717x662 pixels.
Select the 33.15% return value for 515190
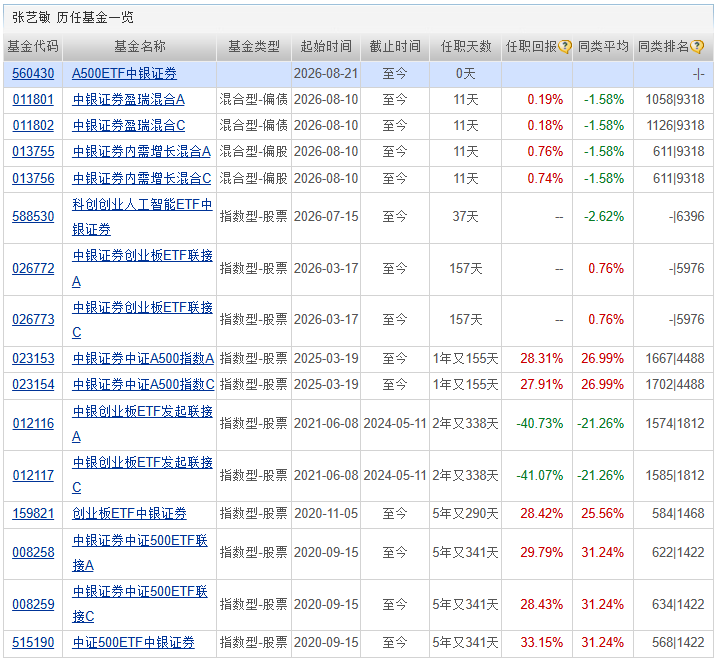tap(541, 642)
